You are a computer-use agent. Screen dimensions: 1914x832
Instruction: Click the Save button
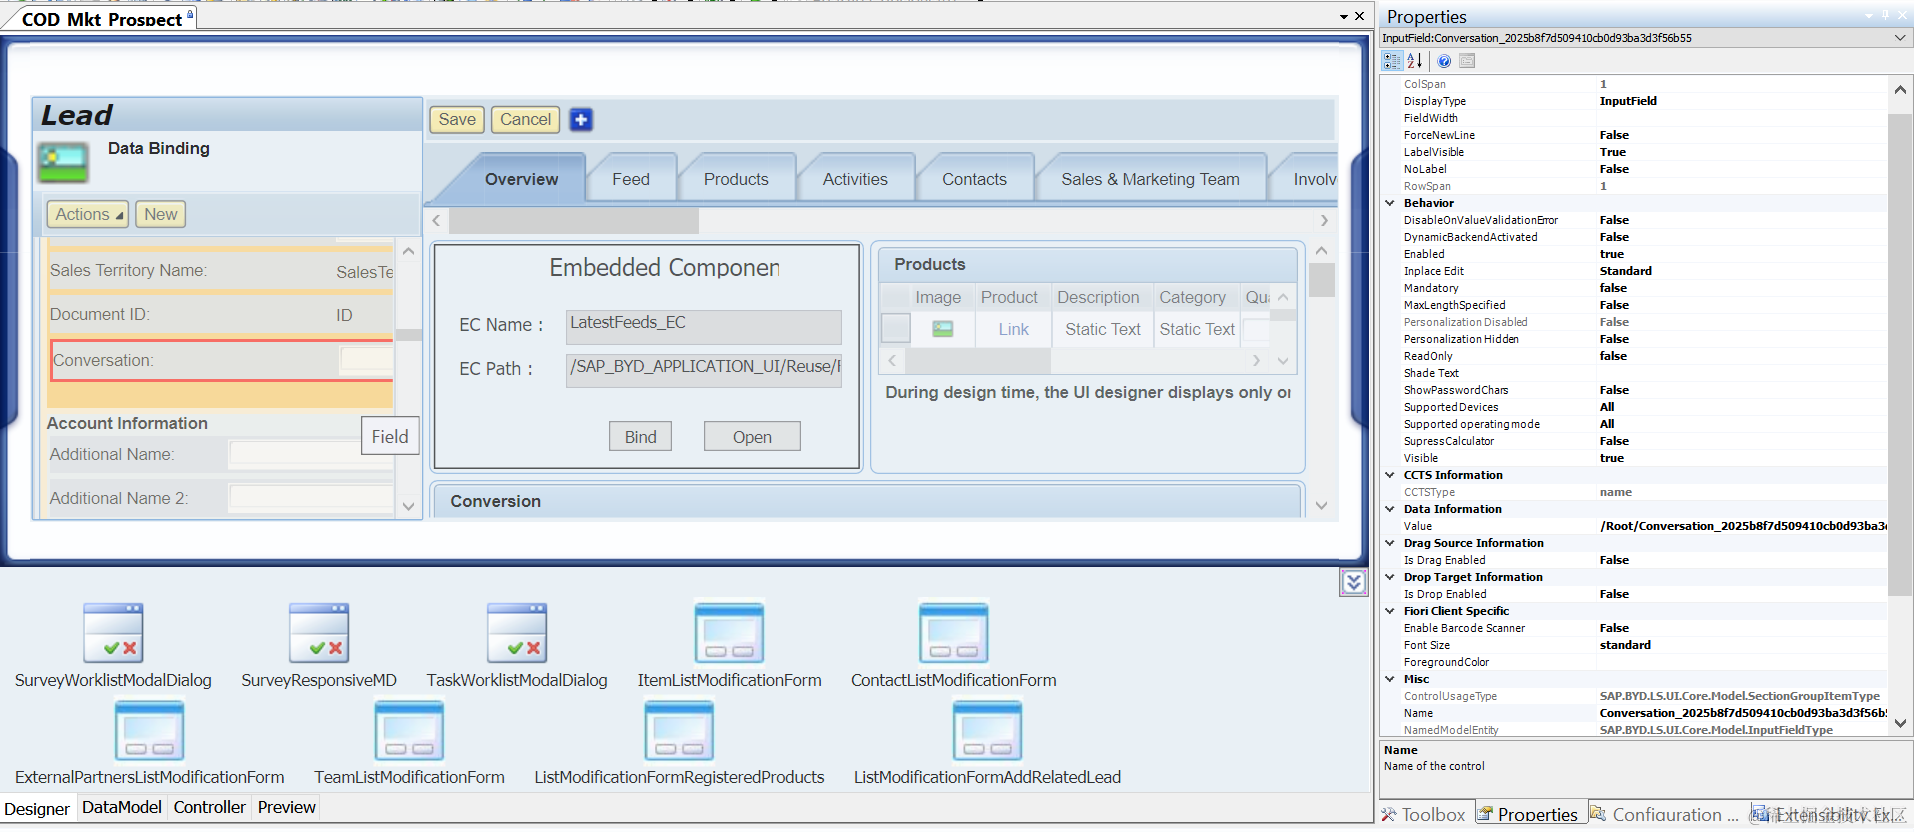click(457, 119)
